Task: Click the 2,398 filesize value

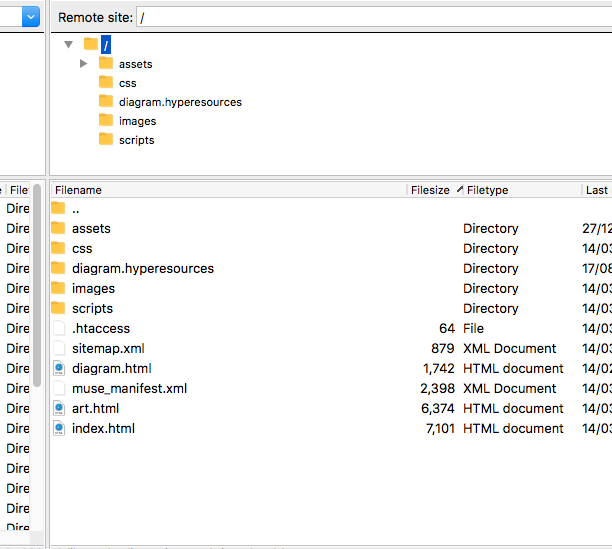Action: (438, 389)
